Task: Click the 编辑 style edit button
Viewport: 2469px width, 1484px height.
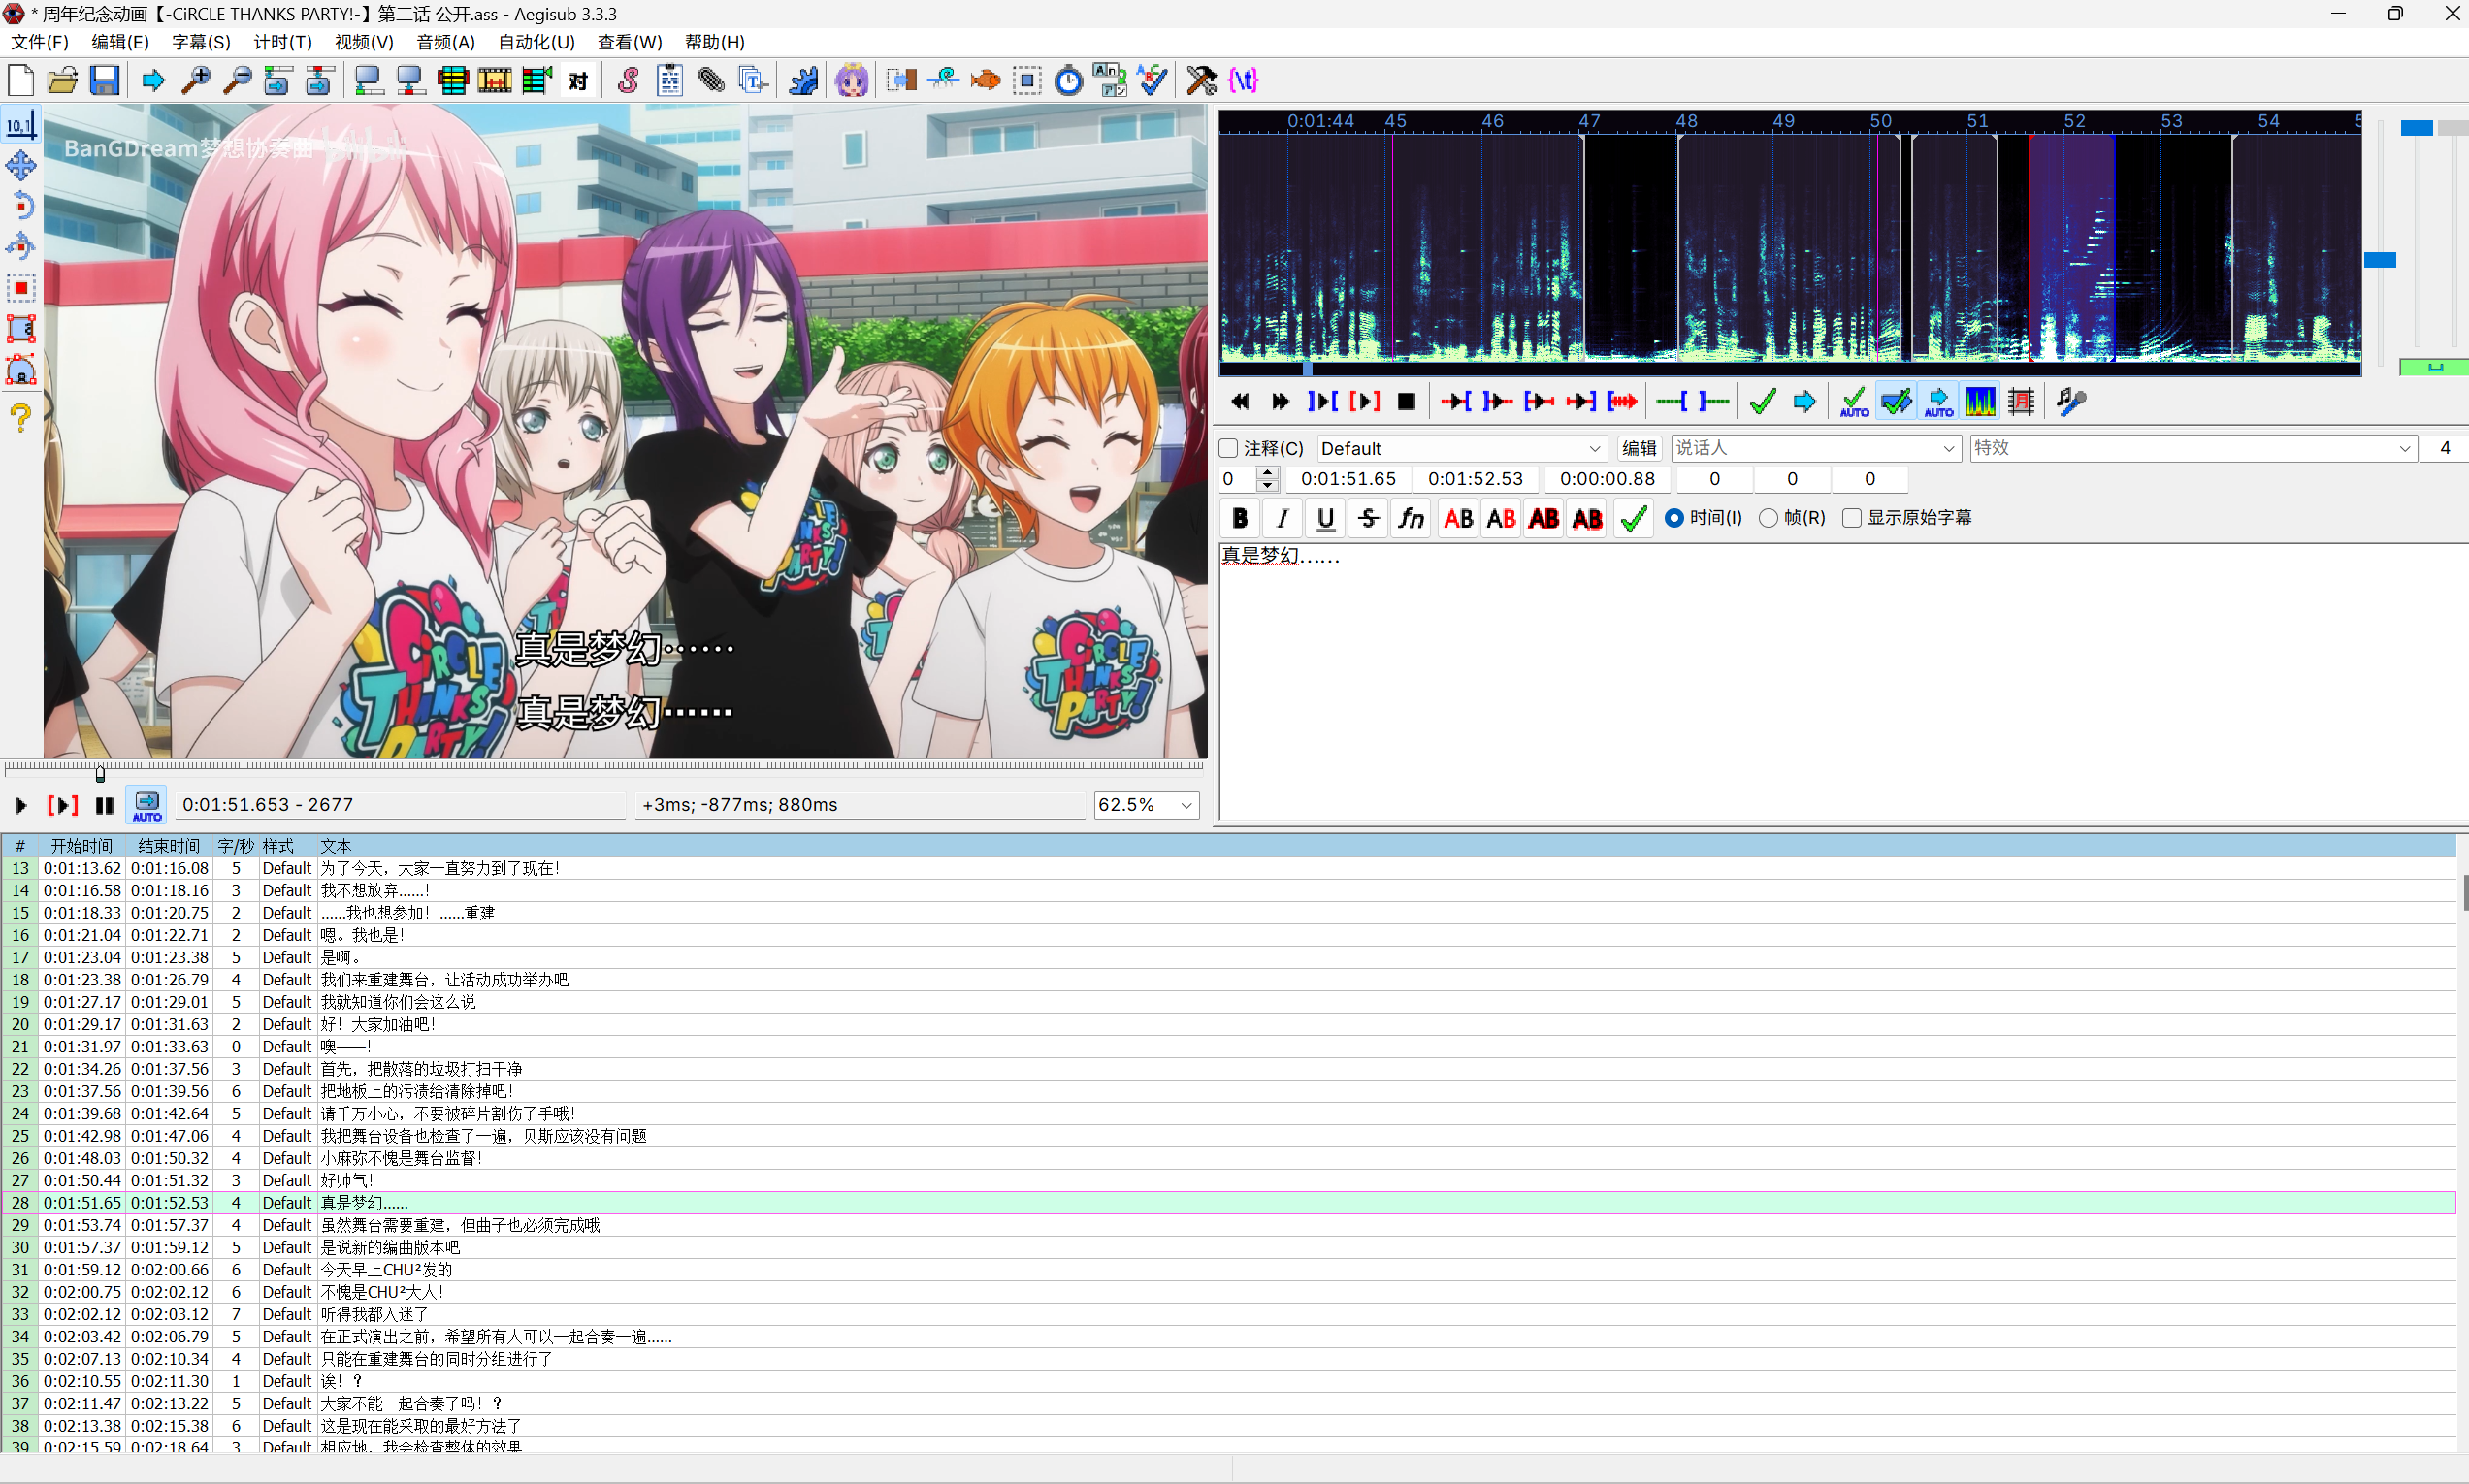Action: pyautogui.click(x=1638, y=448)
